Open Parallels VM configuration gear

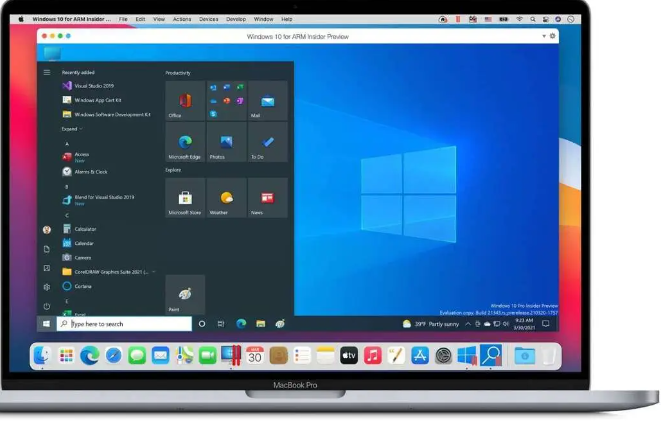(552, 36)
